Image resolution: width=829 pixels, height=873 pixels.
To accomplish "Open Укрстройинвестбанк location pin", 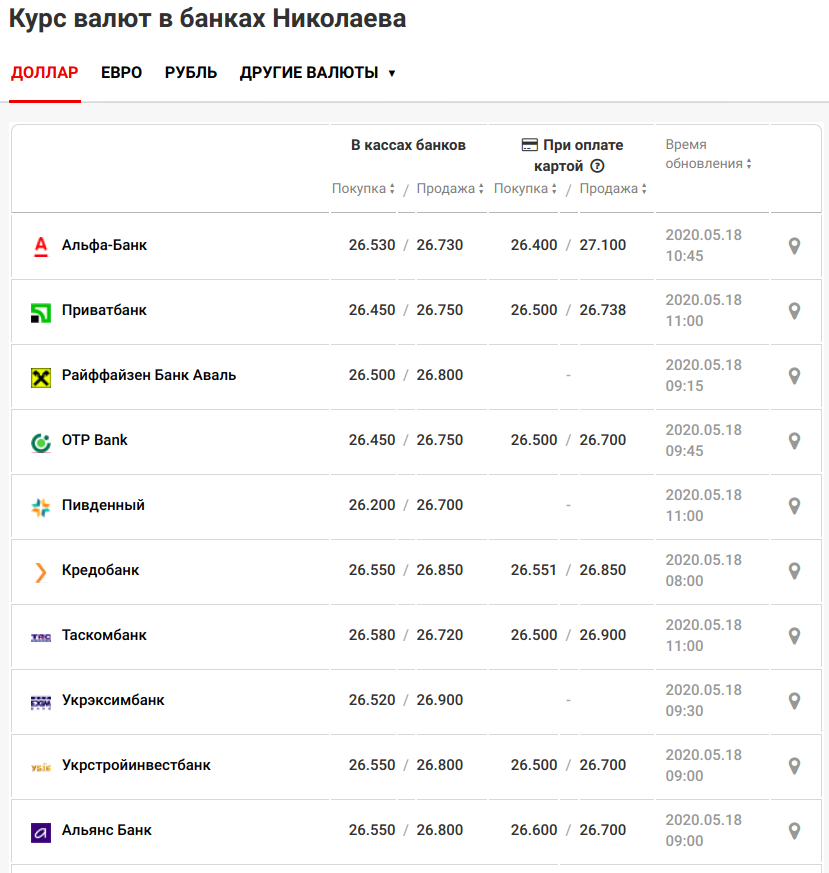I will (794, 766).
